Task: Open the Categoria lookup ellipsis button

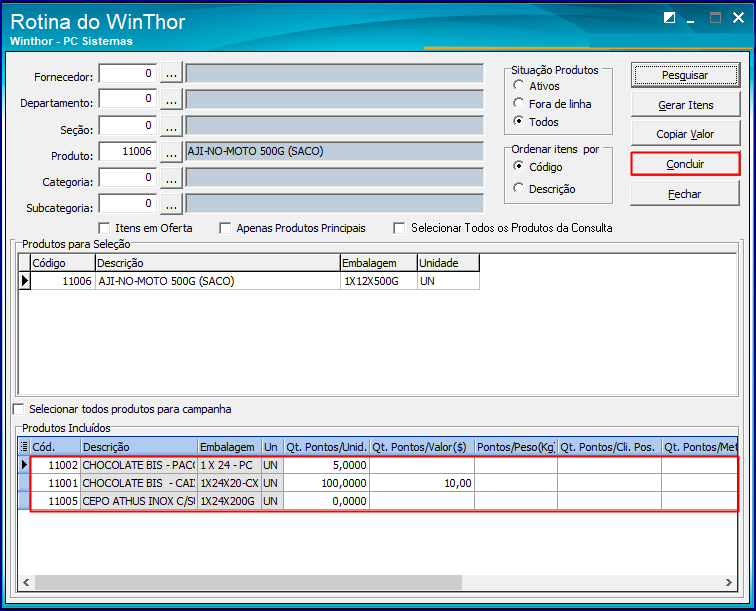Action: click(x=171, y=178)
